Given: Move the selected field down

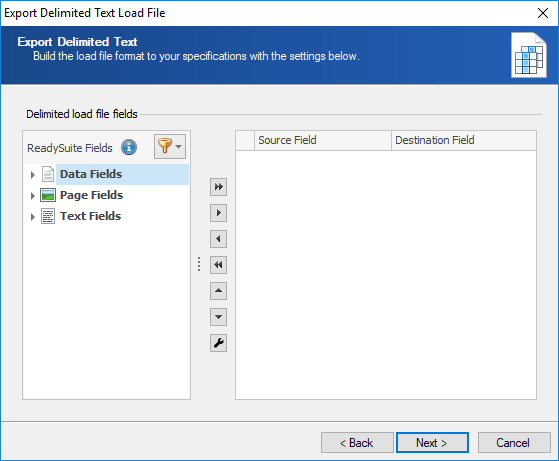Looking at the screenshot, I should 218,317.
